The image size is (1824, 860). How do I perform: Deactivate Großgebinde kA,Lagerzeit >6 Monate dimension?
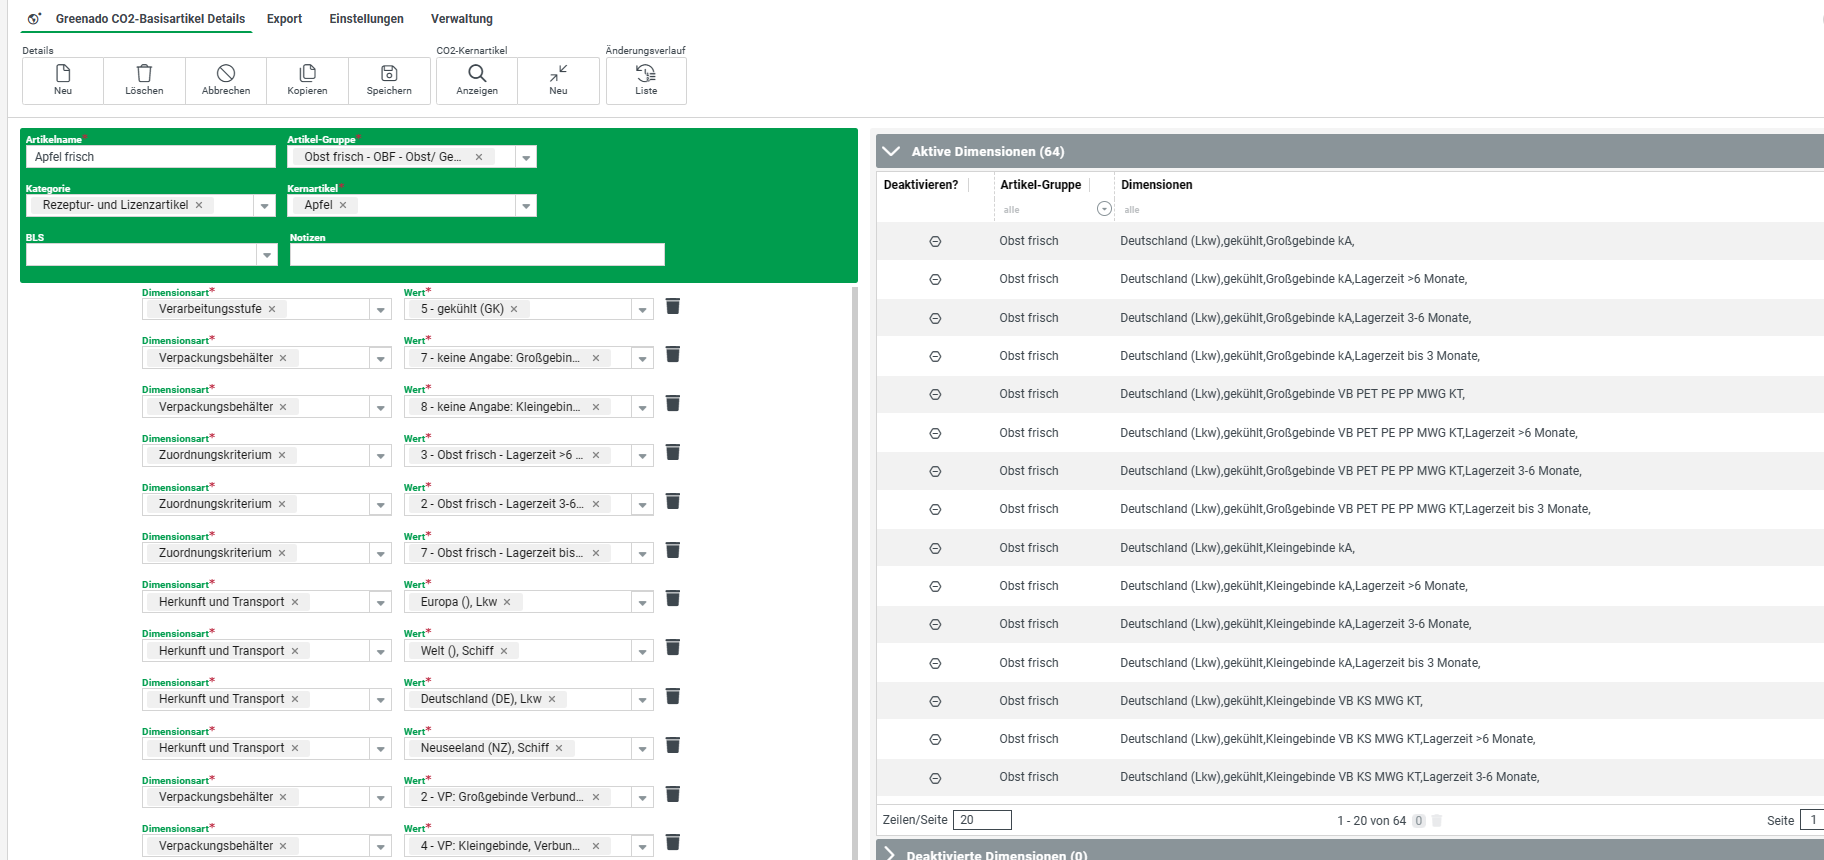coord(935,279)
